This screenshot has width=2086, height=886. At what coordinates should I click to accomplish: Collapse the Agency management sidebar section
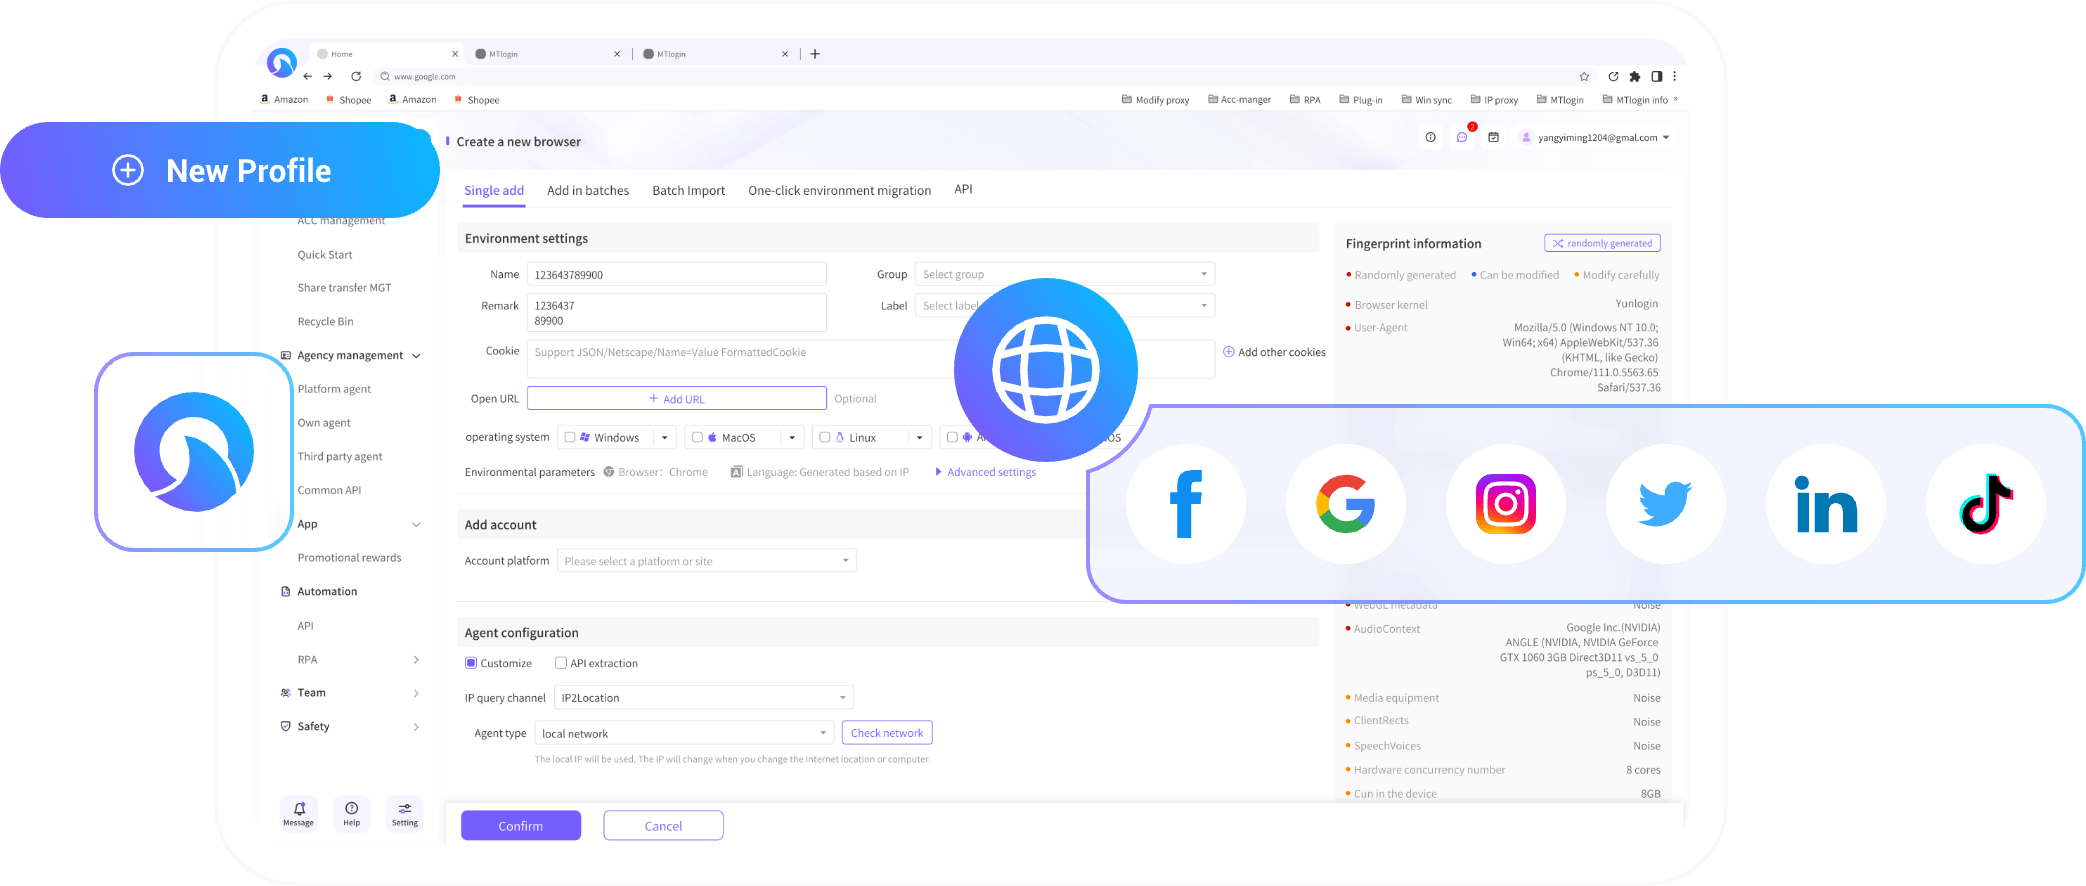[x=417, y=356]
